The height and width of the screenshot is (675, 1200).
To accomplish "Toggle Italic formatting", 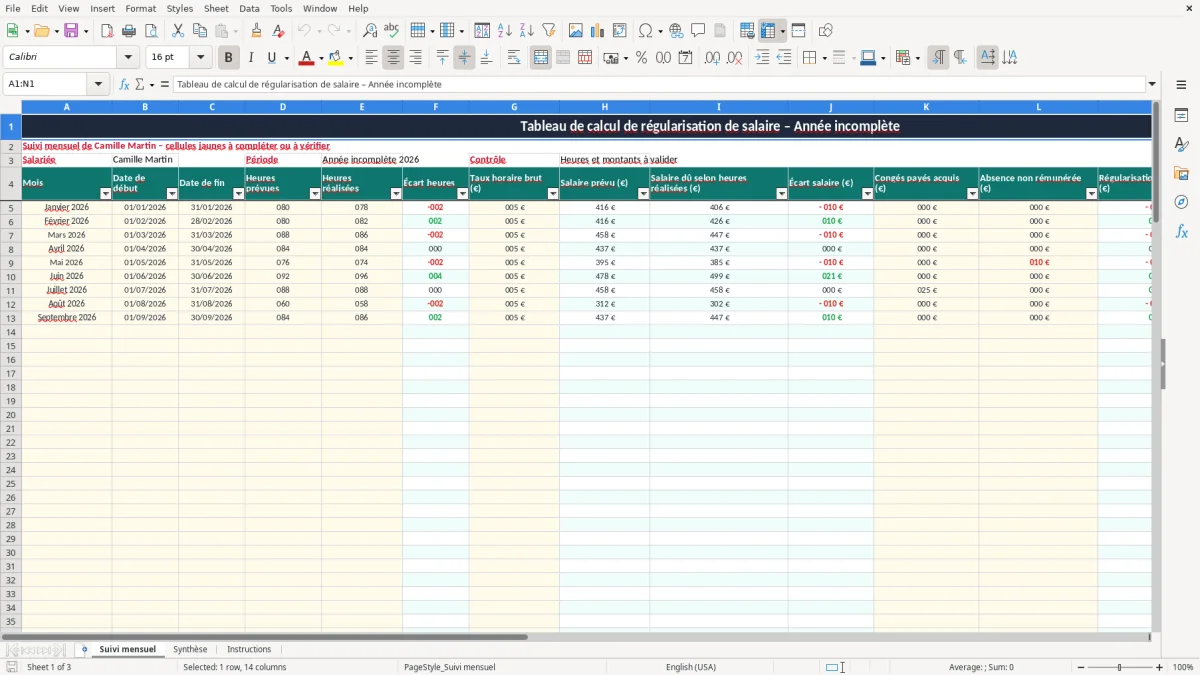I will pos(251,58).
